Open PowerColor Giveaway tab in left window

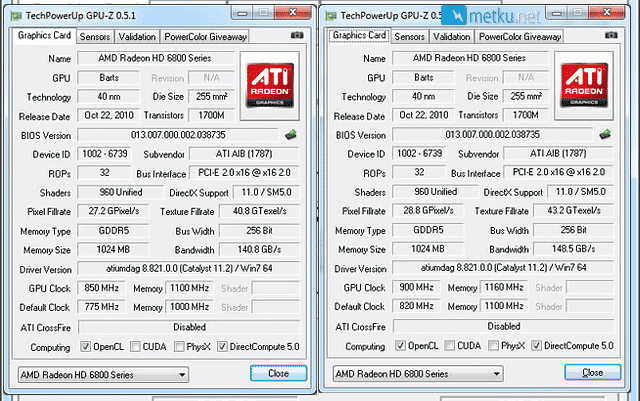(x=205, y=37)
